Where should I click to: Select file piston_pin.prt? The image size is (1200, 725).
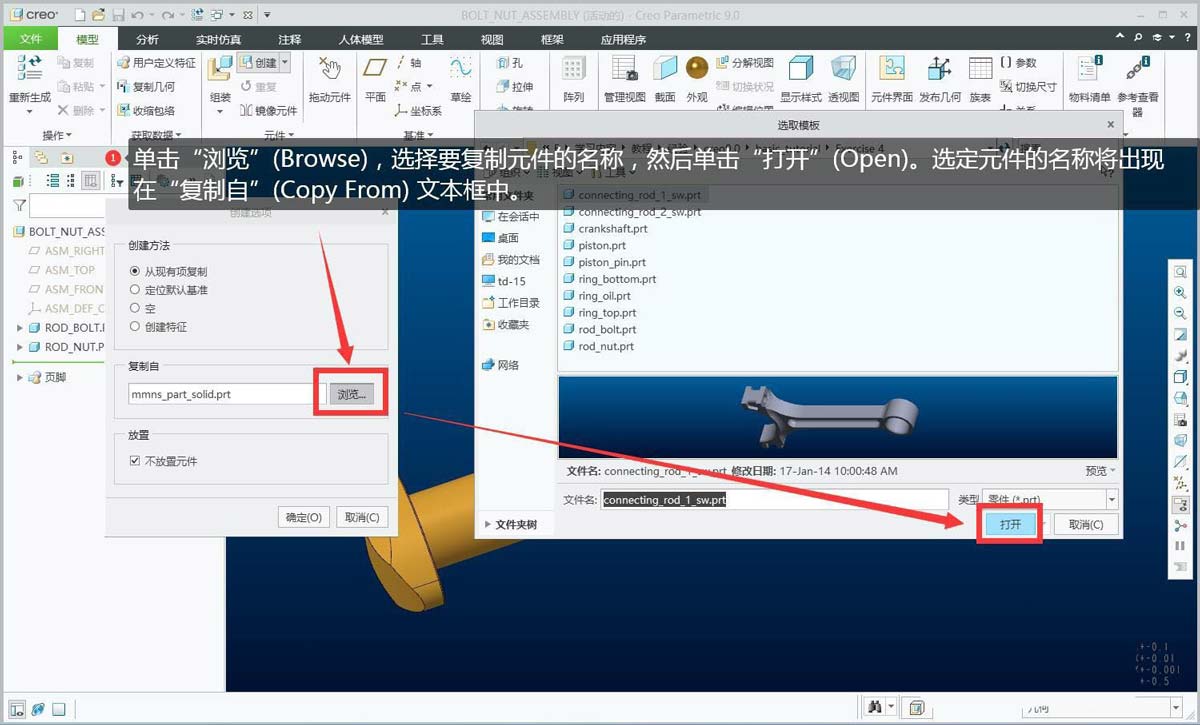pyautogui.click(x=604, y=262)
